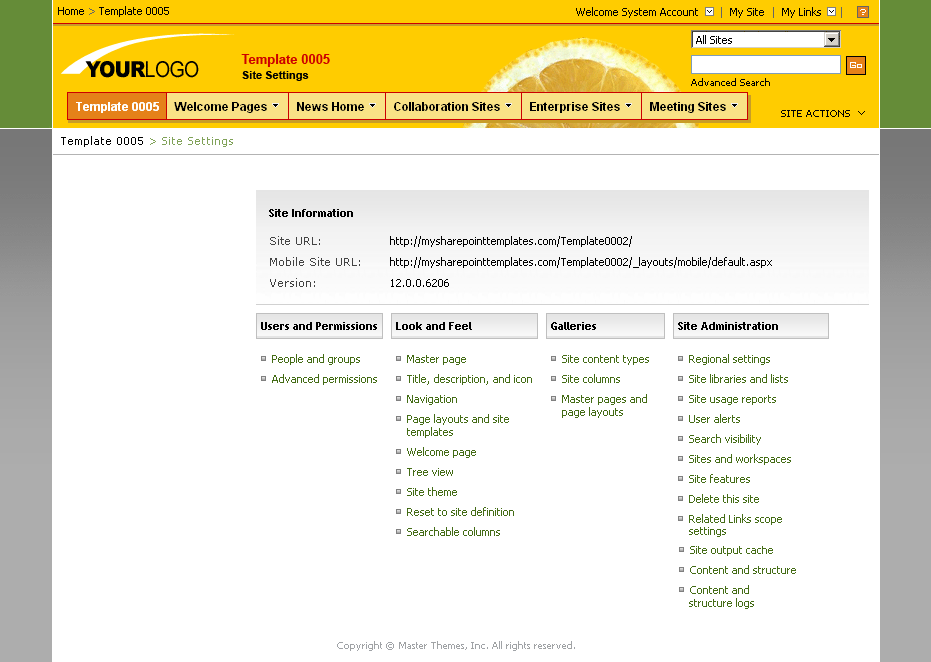This screenshot has height=662, width=931.
Task: Click the help question mark icon
Action: tap(863, 11)
